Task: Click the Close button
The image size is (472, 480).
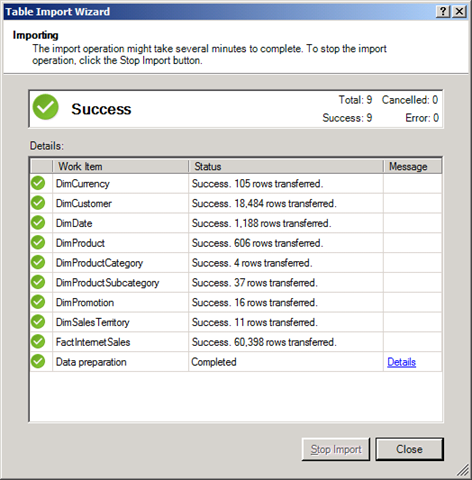Action: click(x=409, y=449)
